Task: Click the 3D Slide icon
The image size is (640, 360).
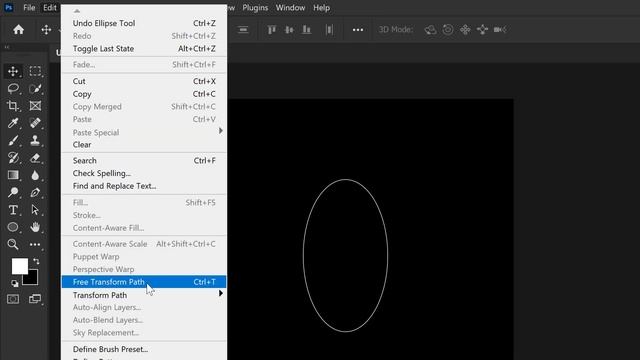Action: (482, 29)
